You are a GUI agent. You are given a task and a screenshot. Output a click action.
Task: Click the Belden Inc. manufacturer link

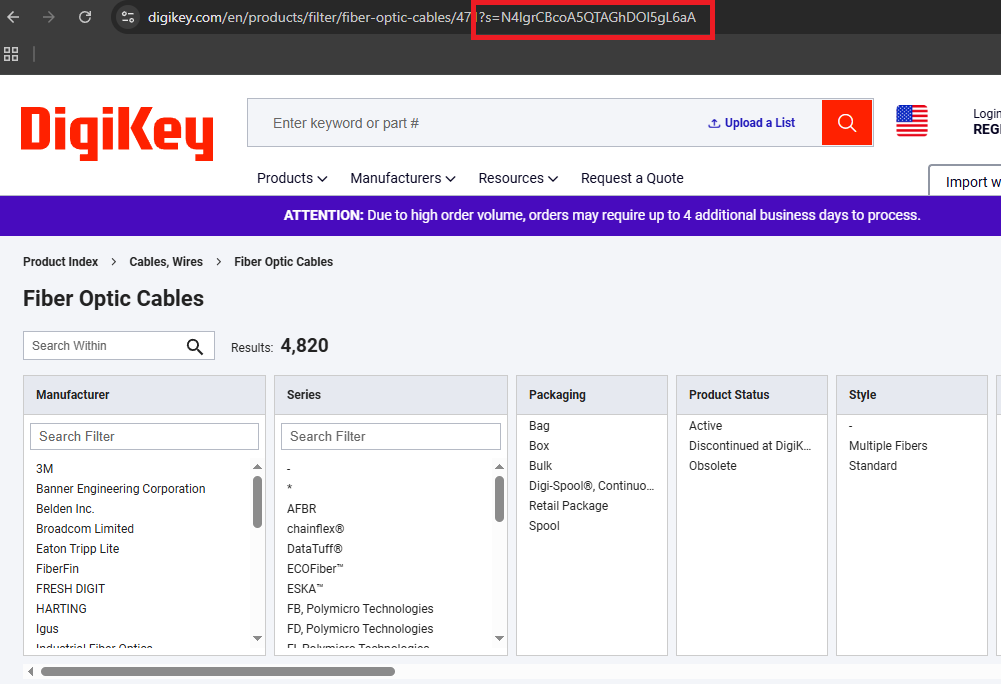pyautogui.click(x=64, y=508)
